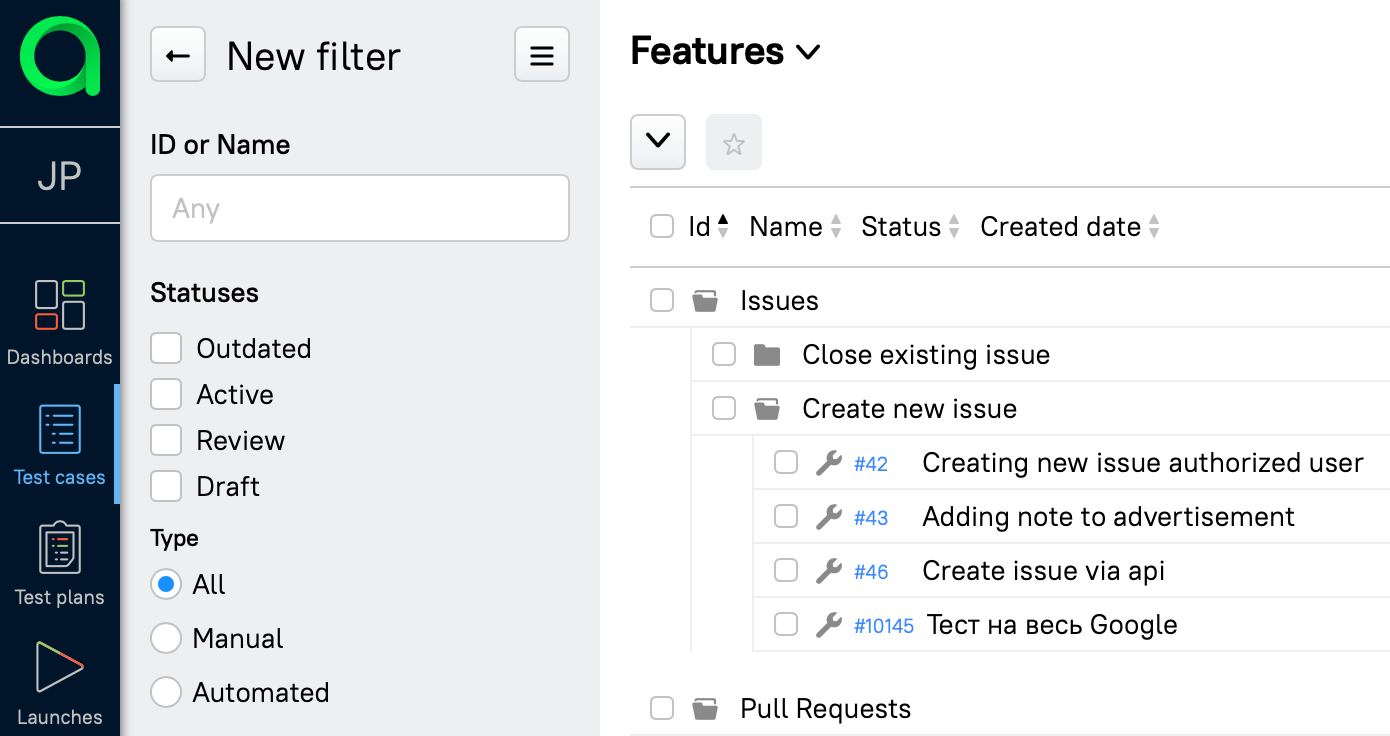The height and width of the screenshot is (736, 1390).
Task: Click the Allure green logo icon
Action: pyautogui.click(x=60, y=57)
